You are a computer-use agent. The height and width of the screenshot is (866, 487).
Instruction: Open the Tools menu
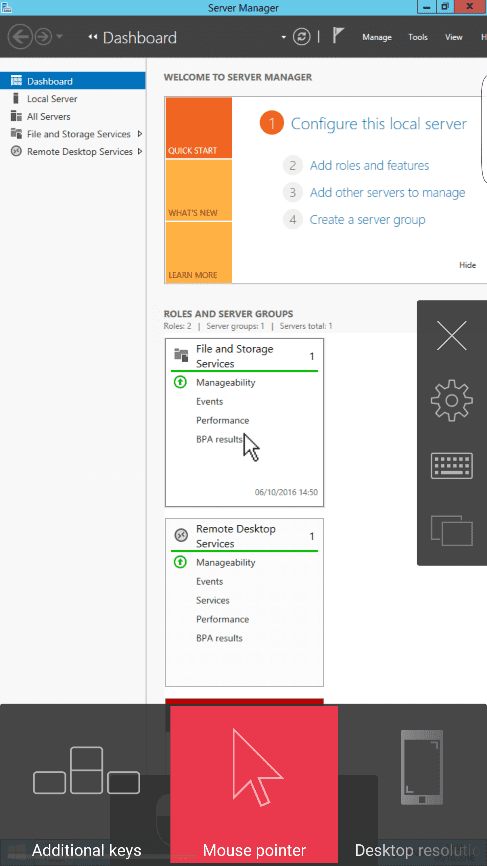(x=418, y=37)
